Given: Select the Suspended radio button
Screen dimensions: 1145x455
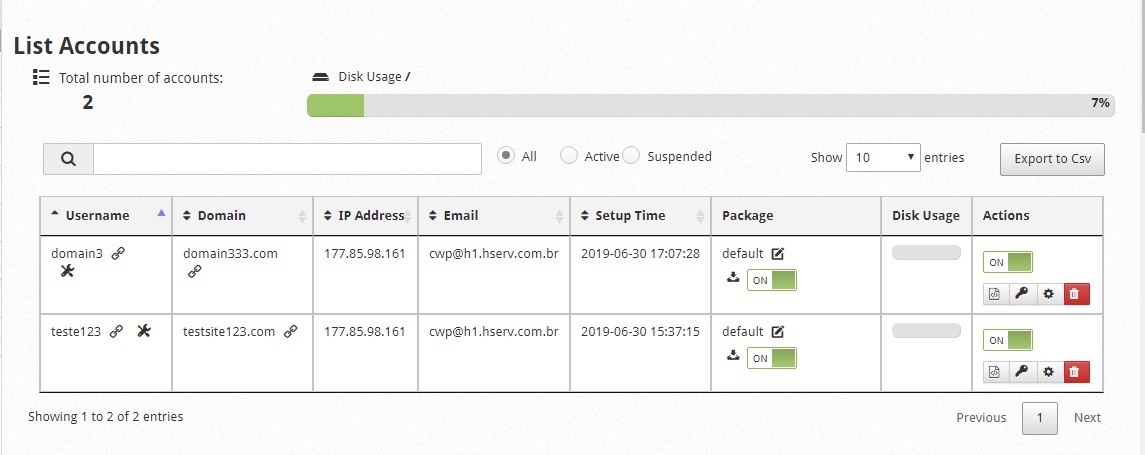Looking at the screenshot, I should point(631,156).
